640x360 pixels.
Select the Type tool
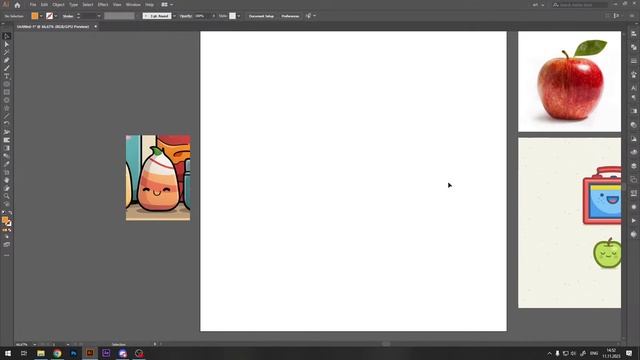[x=7, y=76]
